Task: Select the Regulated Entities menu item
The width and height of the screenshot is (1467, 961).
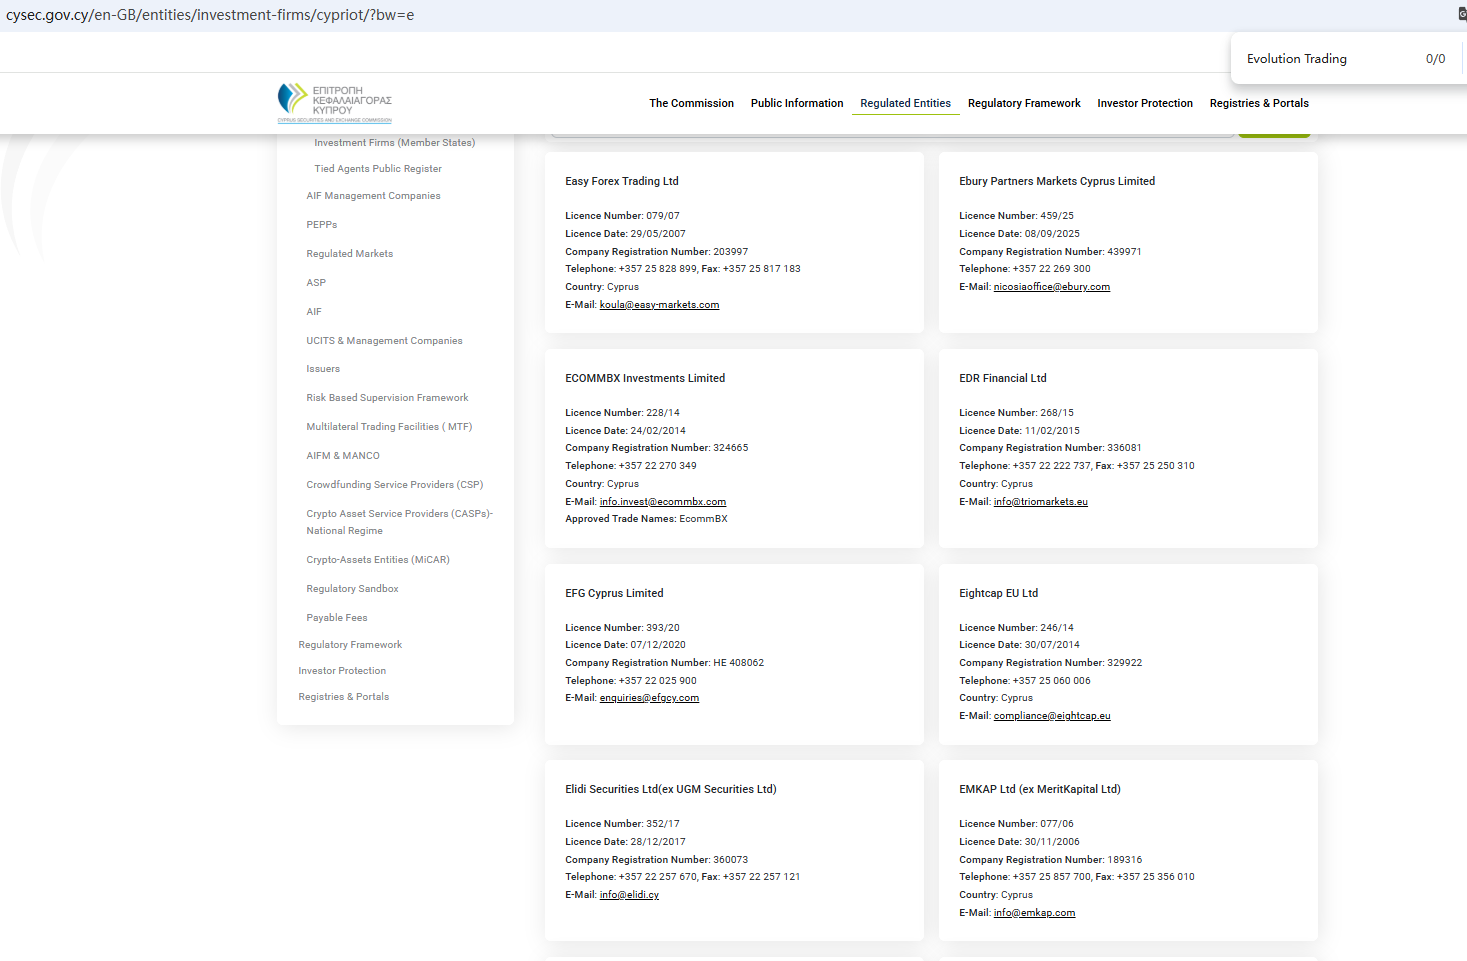Action: [905, 103]
